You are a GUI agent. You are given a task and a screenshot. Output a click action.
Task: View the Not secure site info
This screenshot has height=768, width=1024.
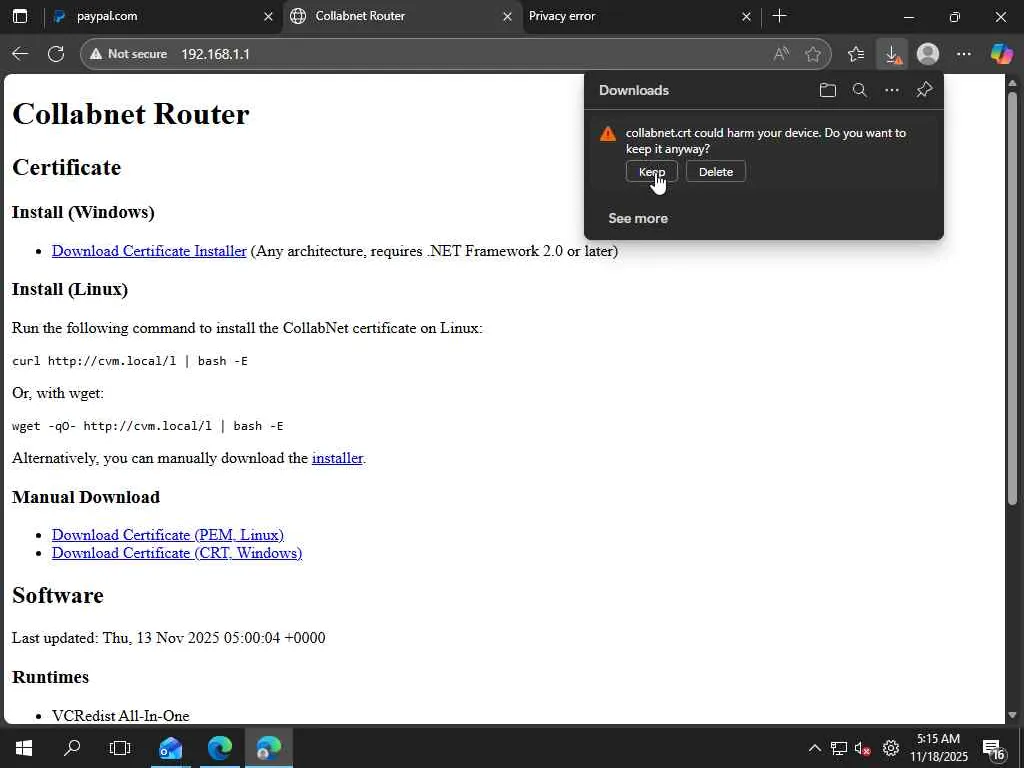[x=129, y=54]
